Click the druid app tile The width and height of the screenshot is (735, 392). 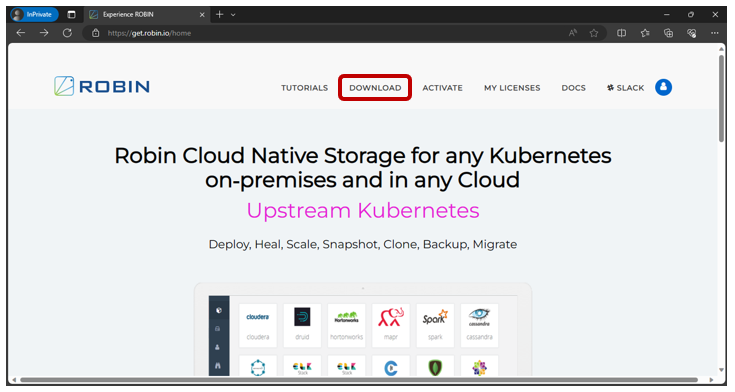point(302,325)
